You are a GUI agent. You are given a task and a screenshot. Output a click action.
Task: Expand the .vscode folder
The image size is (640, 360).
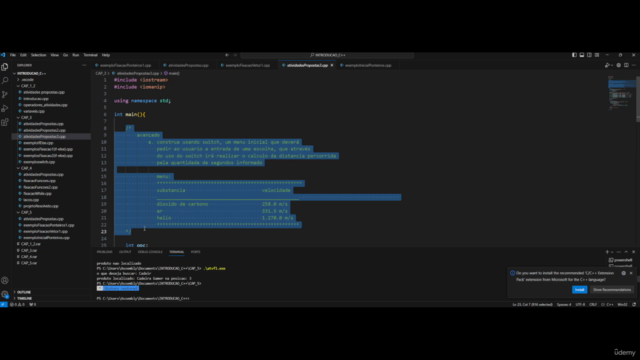(27, 80)
